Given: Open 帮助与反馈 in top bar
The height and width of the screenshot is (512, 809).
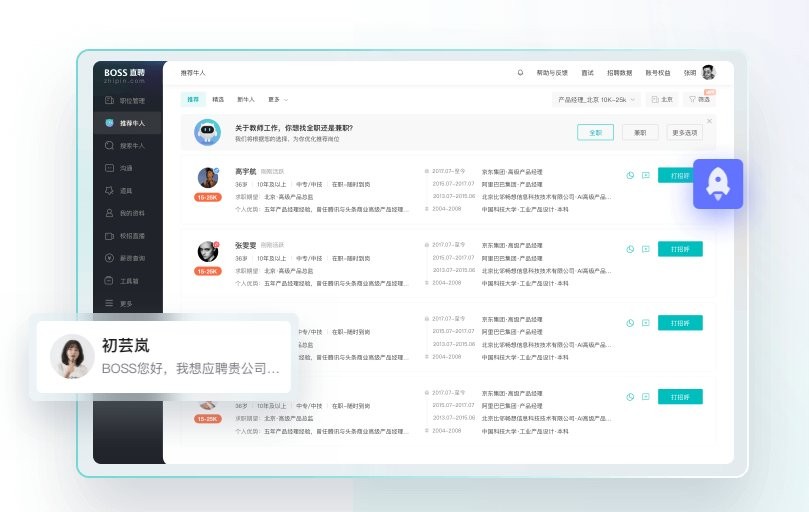Looking at the screenshot, I should [552, 73].
